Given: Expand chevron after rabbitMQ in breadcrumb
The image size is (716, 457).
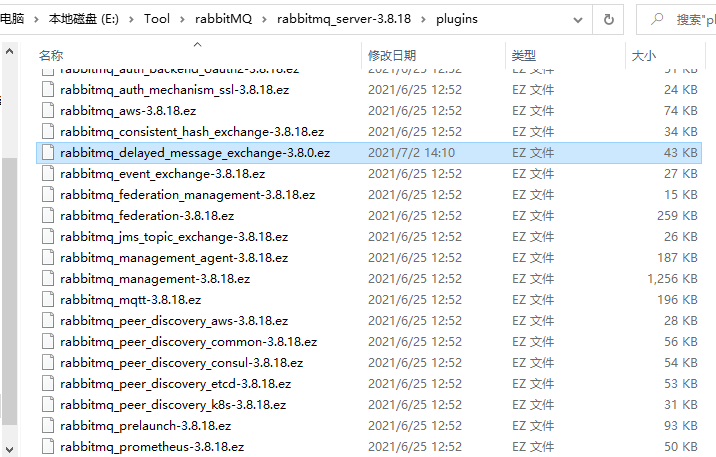Looking at the screenshot, I should [264, 19].
